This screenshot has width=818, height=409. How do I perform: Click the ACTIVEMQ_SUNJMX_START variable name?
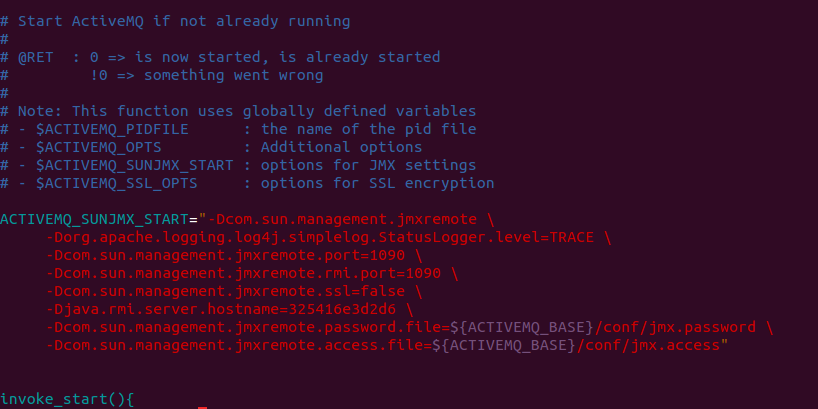point(94,220)
